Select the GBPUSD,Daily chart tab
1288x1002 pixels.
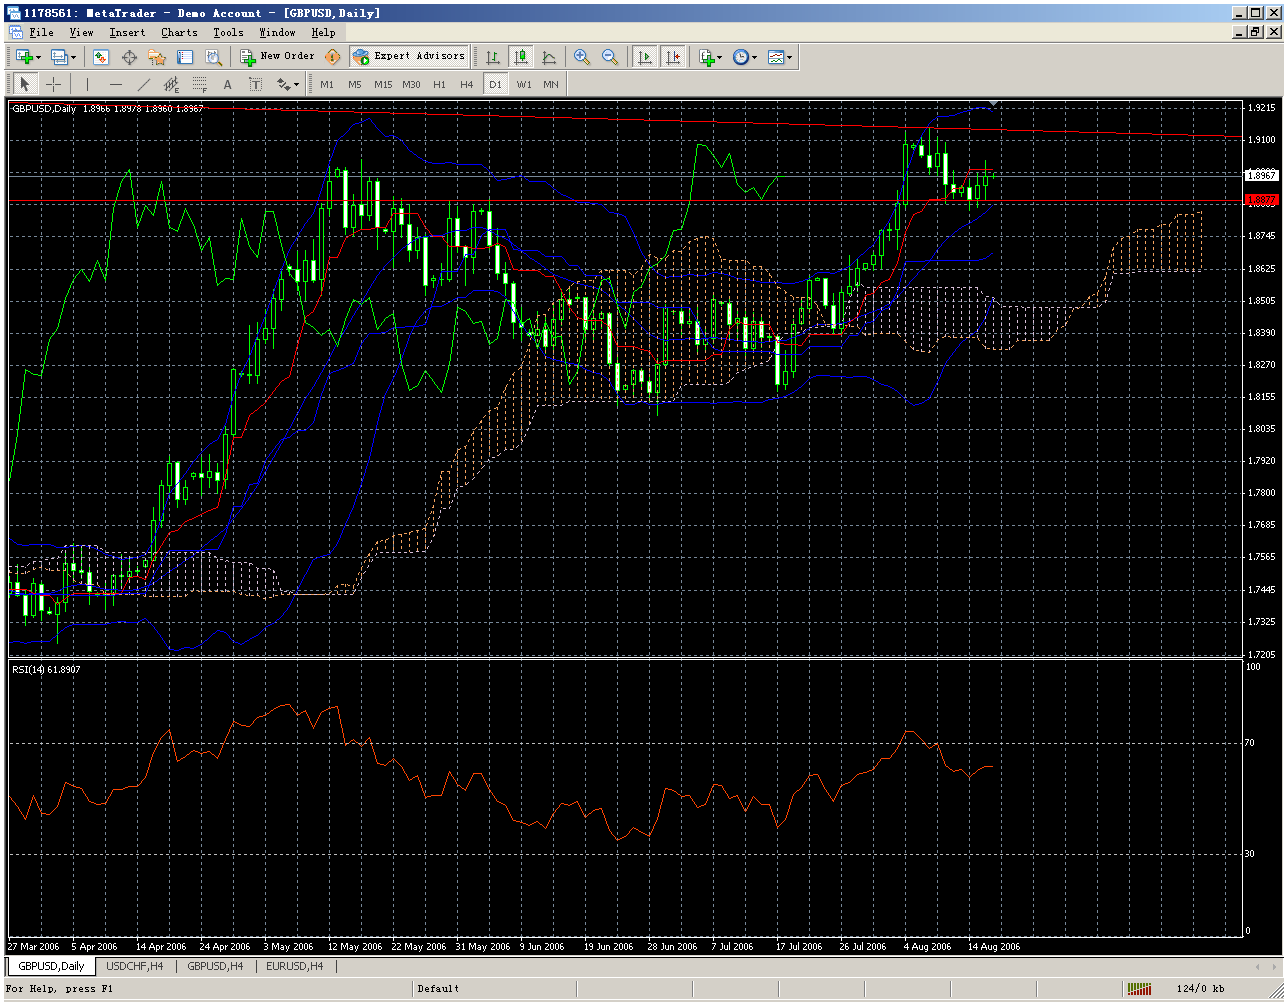click(51, 967)
